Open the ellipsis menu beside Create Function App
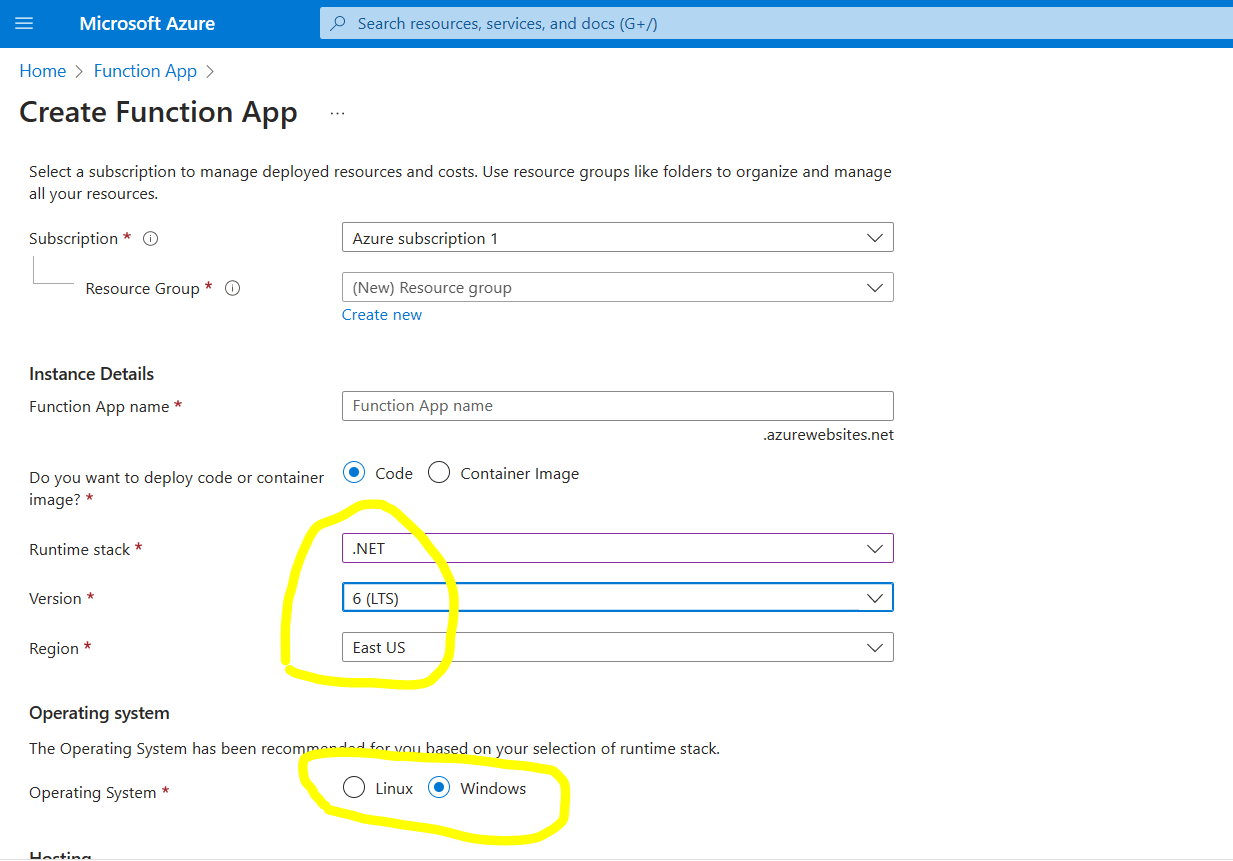 pyautogui.click(x=337, y=113)
